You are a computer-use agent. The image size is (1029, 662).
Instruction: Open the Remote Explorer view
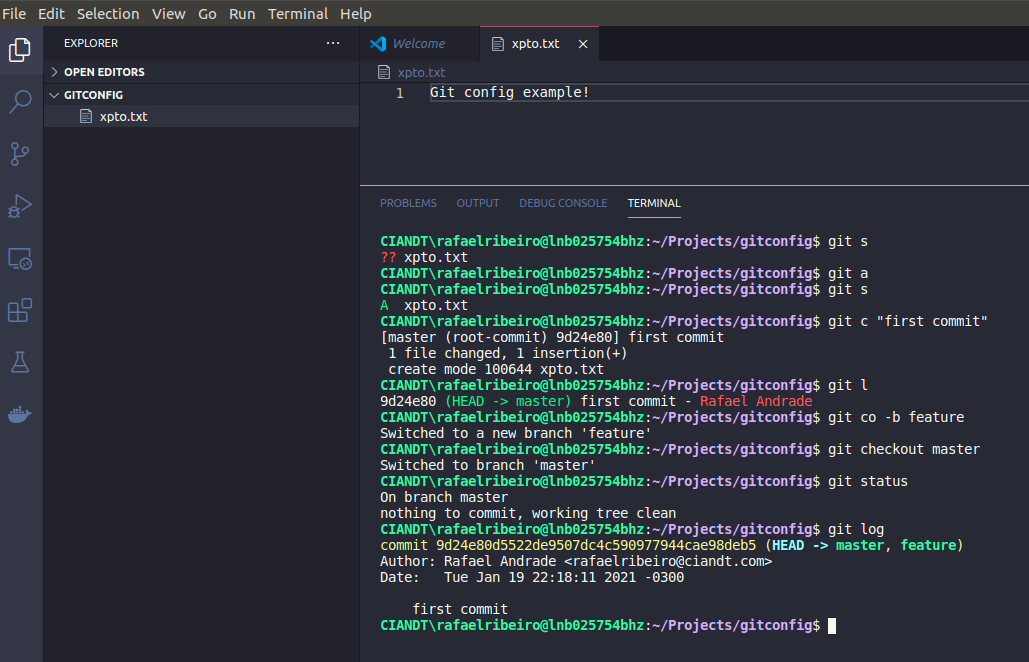click(20, 258)
